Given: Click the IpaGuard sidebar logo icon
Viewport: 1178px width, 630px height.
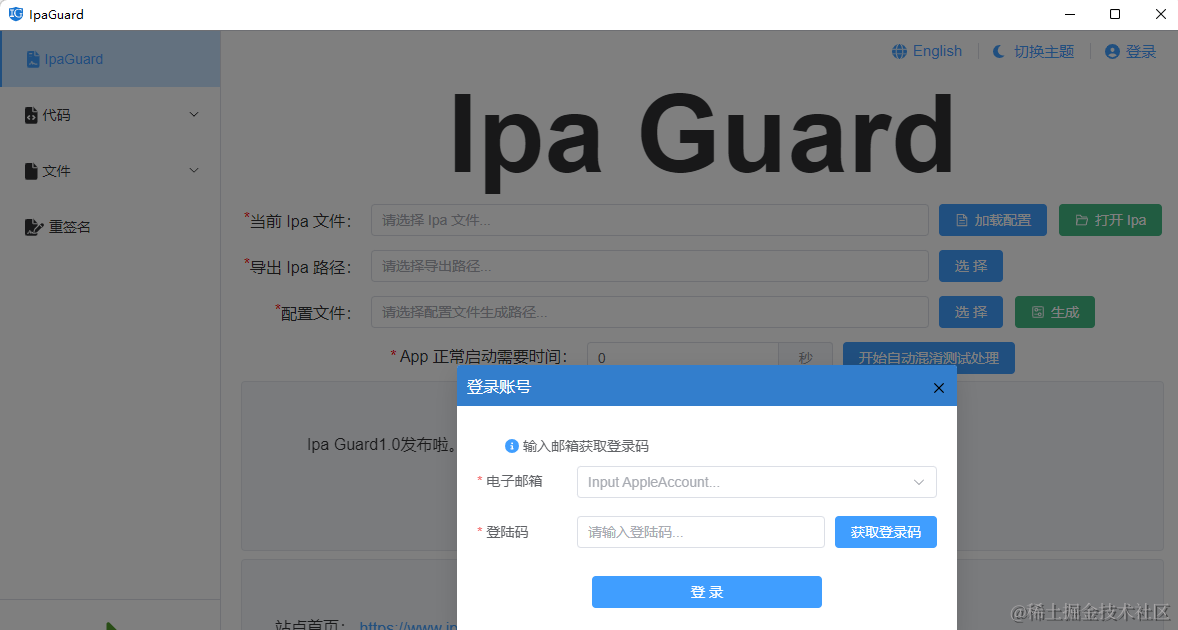Looking at the screenshot, I should [x=33, y=59].
